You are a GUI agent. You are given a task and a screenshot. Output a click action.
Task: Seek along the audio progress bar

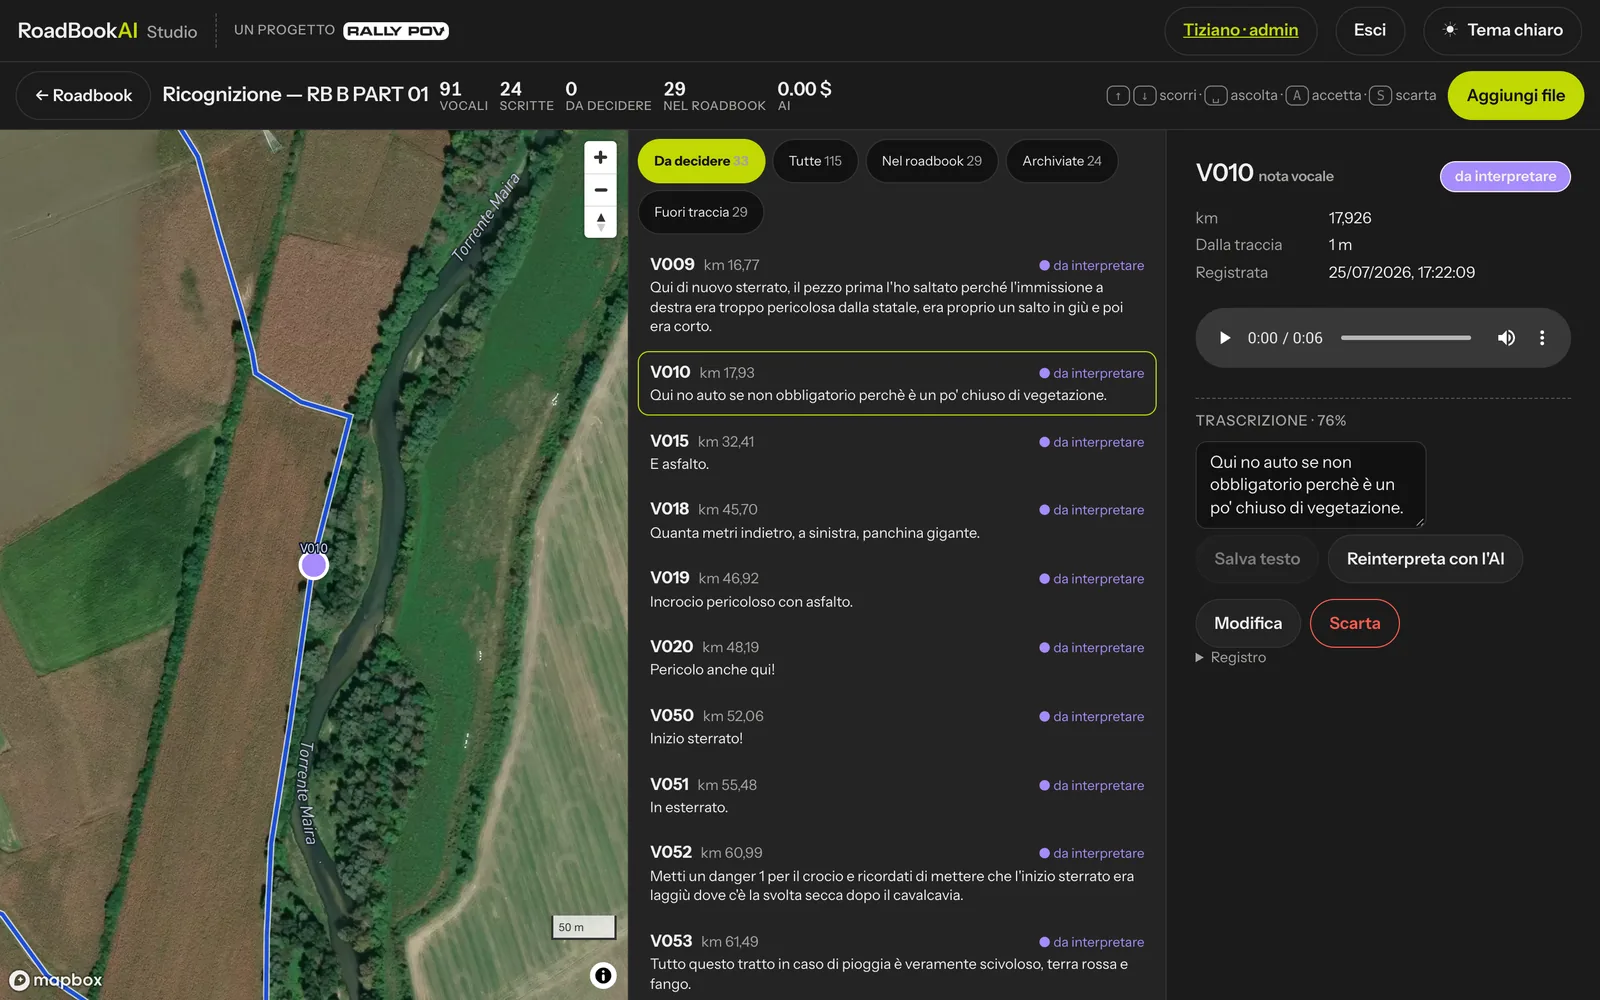(1406, 338)
